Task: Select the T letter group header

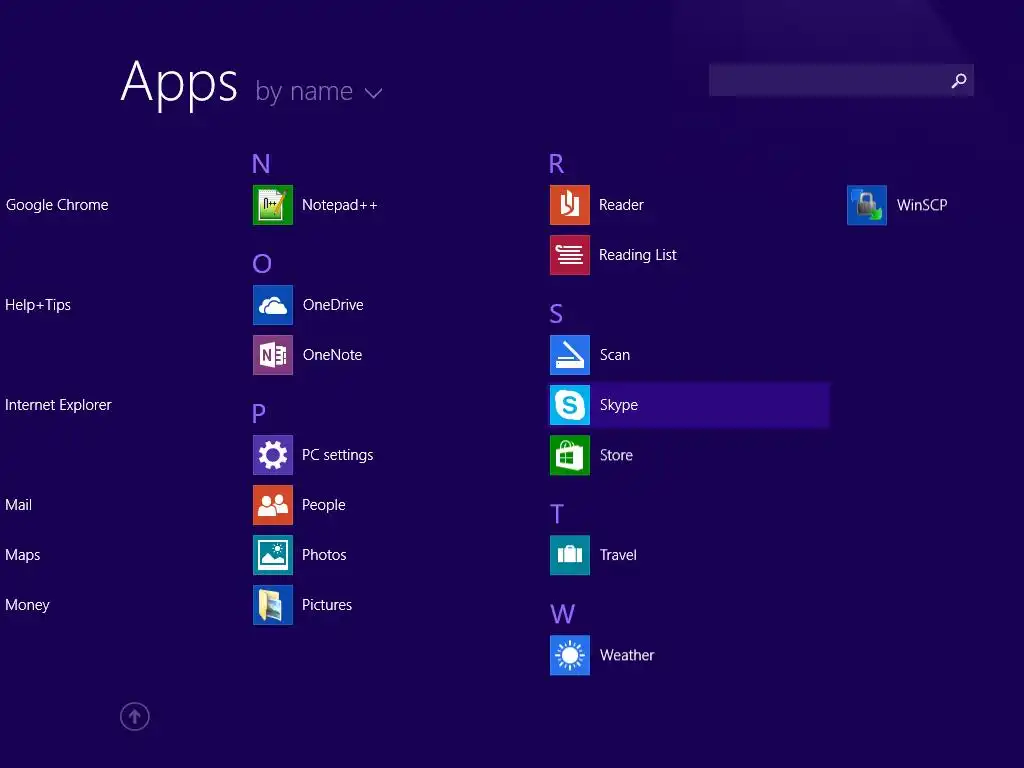Action: (556, 514)
